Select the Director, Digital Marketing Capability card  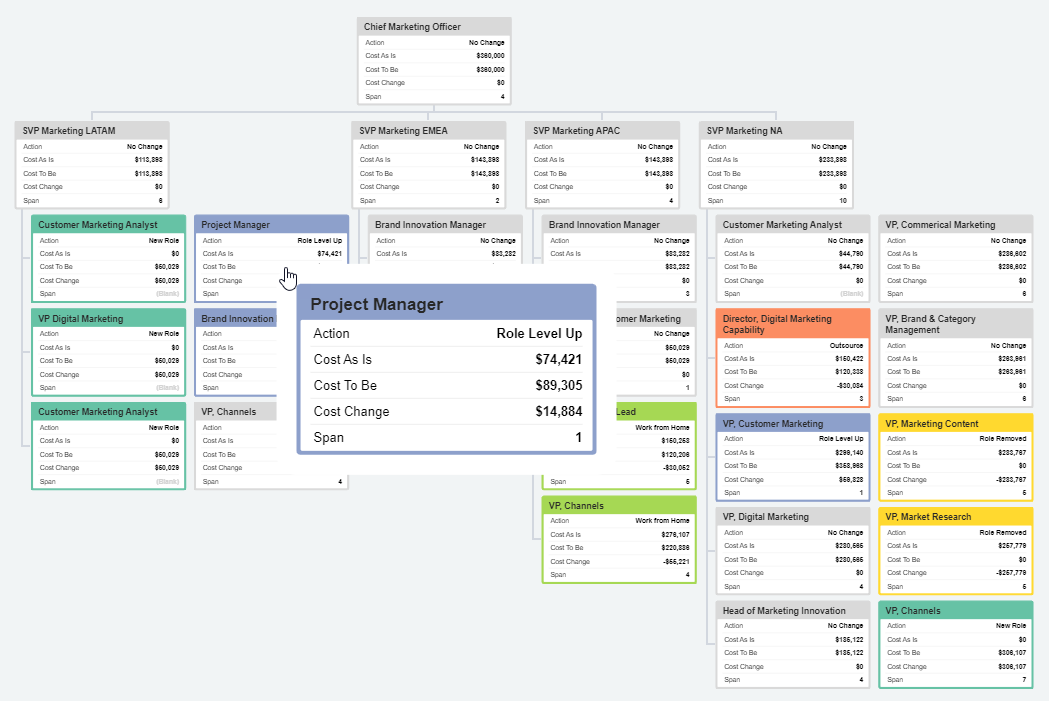tap(792, 324)
